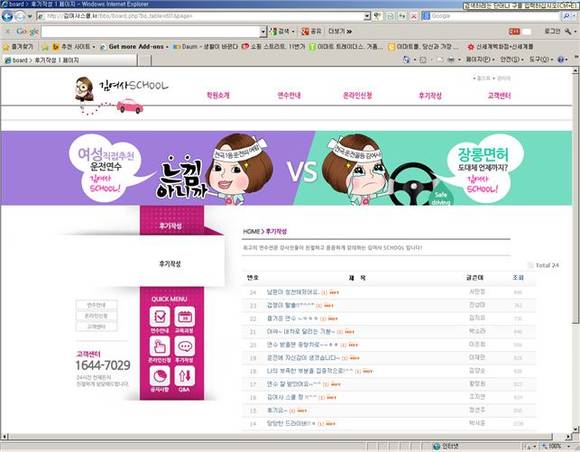Open the Google toolbar search box dropdown
The width and height of the screenshot is (580, 452).
pyautogui.click(x=263, y=32)
